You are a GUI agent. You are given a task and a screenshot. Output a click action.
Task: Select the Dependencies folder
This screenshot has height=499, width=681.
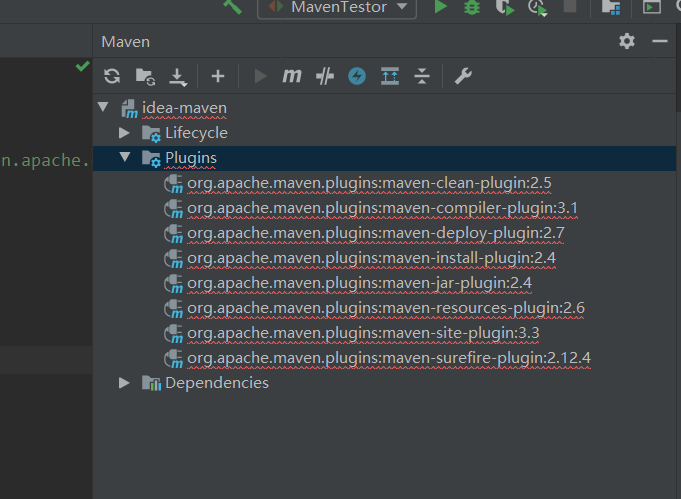tap(217, 383)
